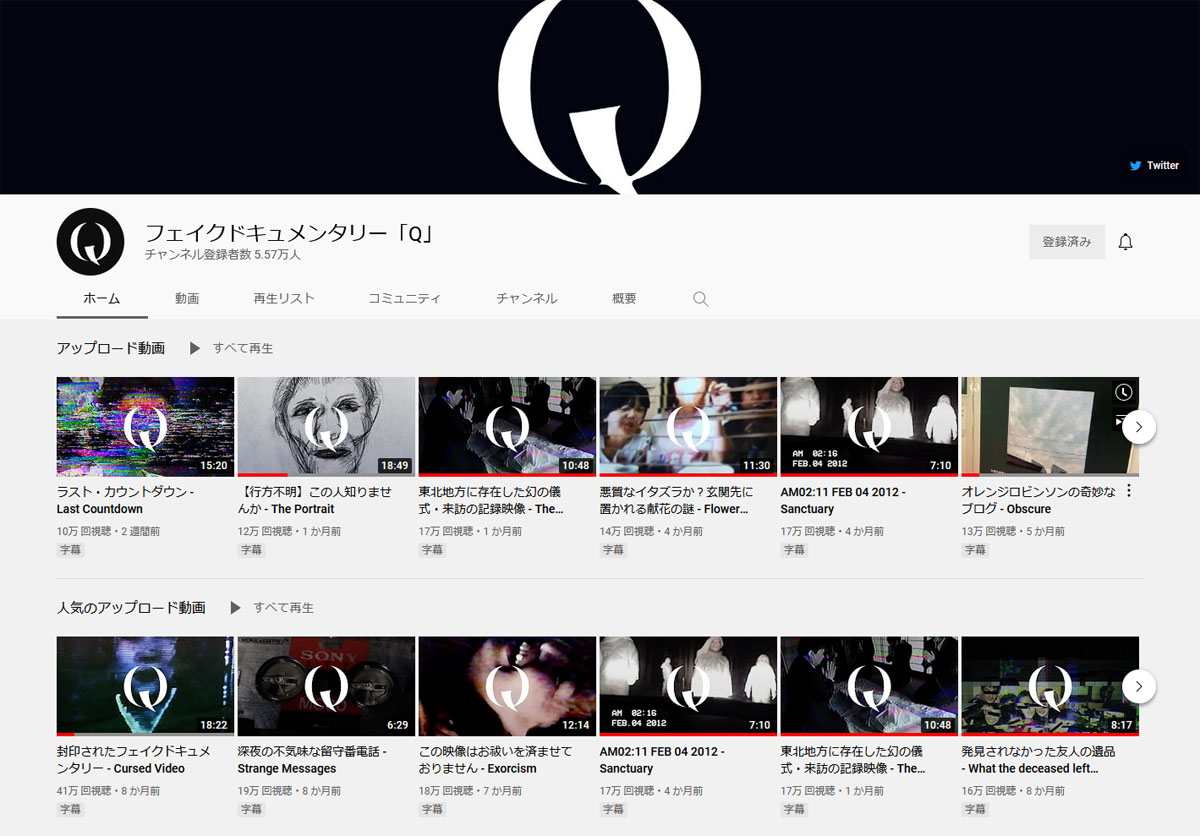
Task: Click the Exorcism video thumbnail
Action: coord(507,686)
